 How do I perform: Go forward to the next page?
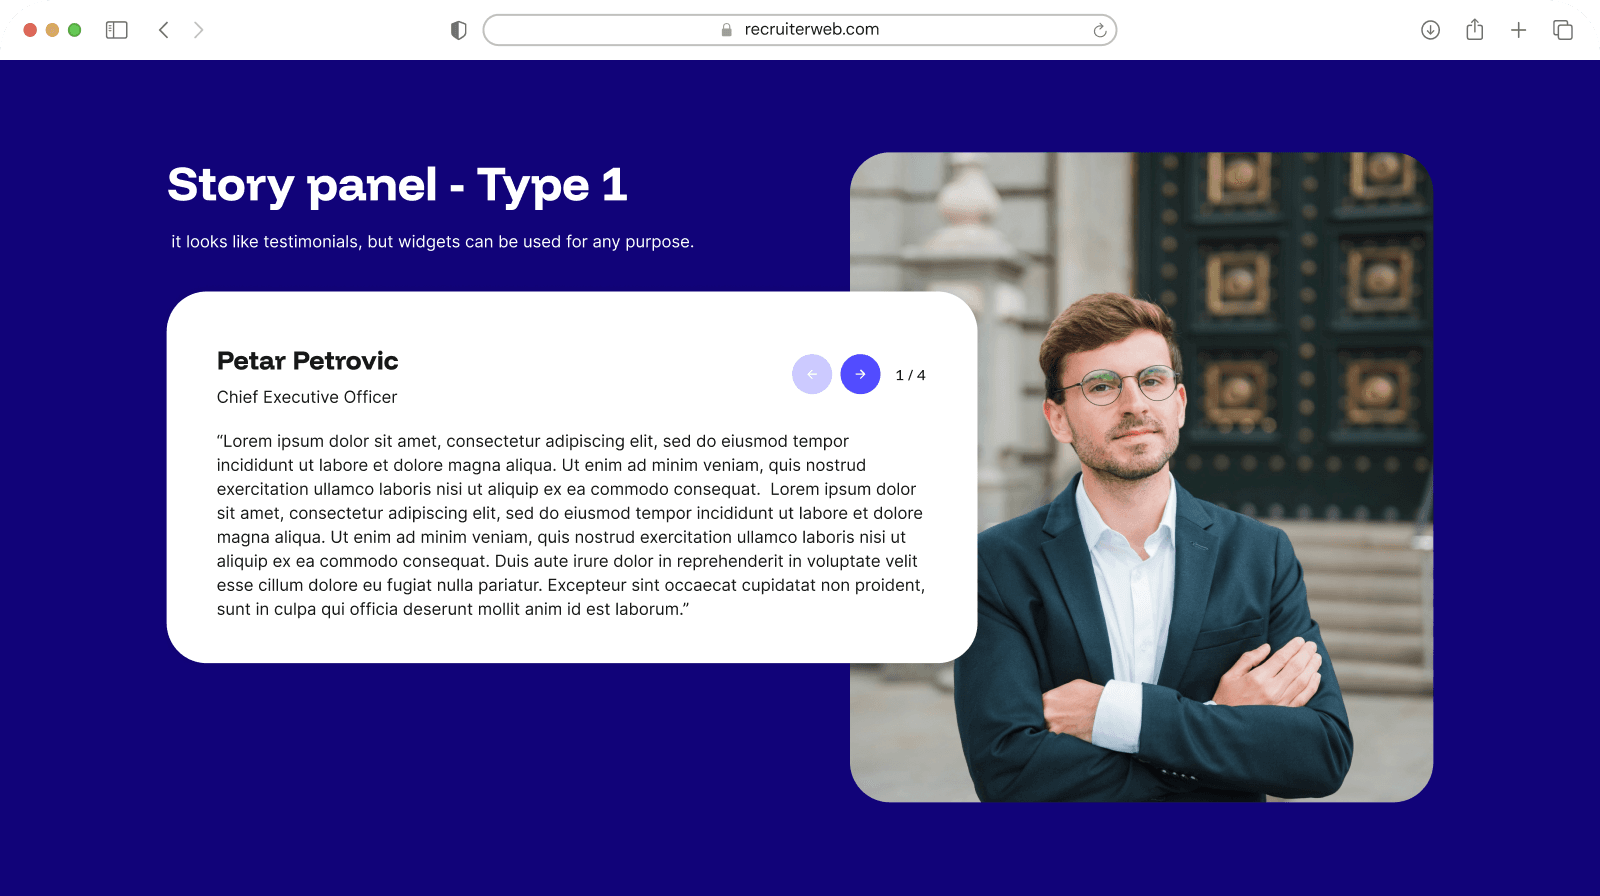click(199, 30)
